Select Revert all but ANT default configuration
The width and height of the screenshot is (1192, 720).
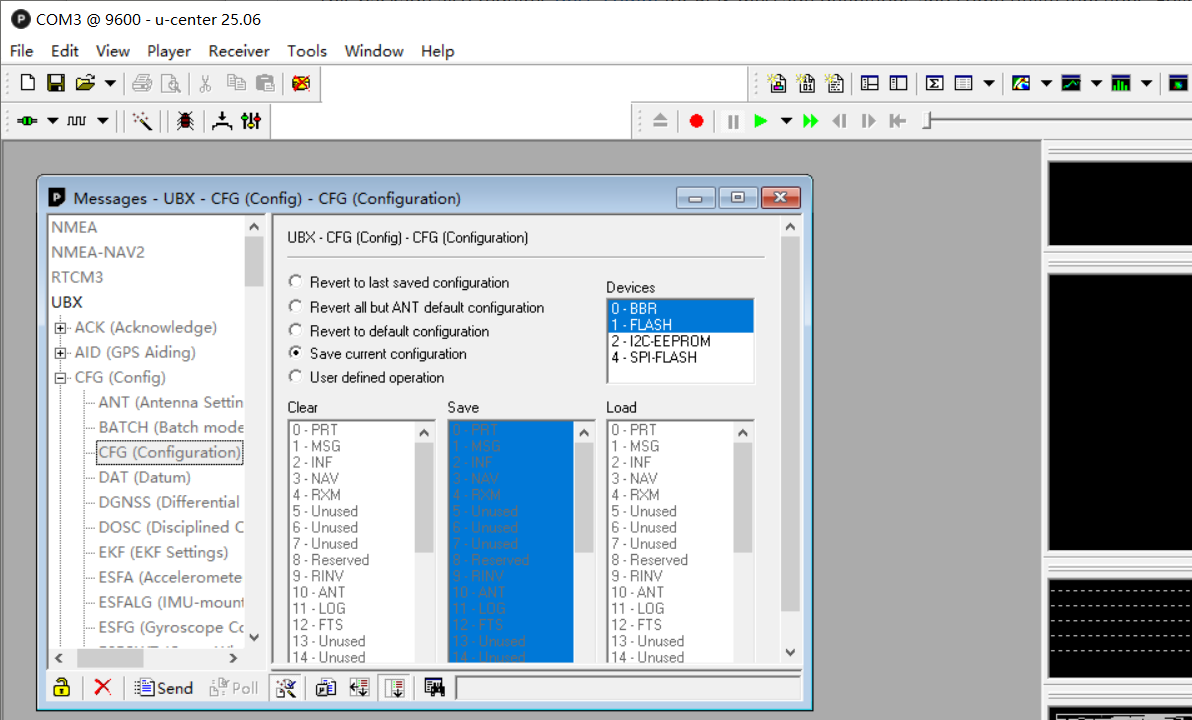[417, 307]
